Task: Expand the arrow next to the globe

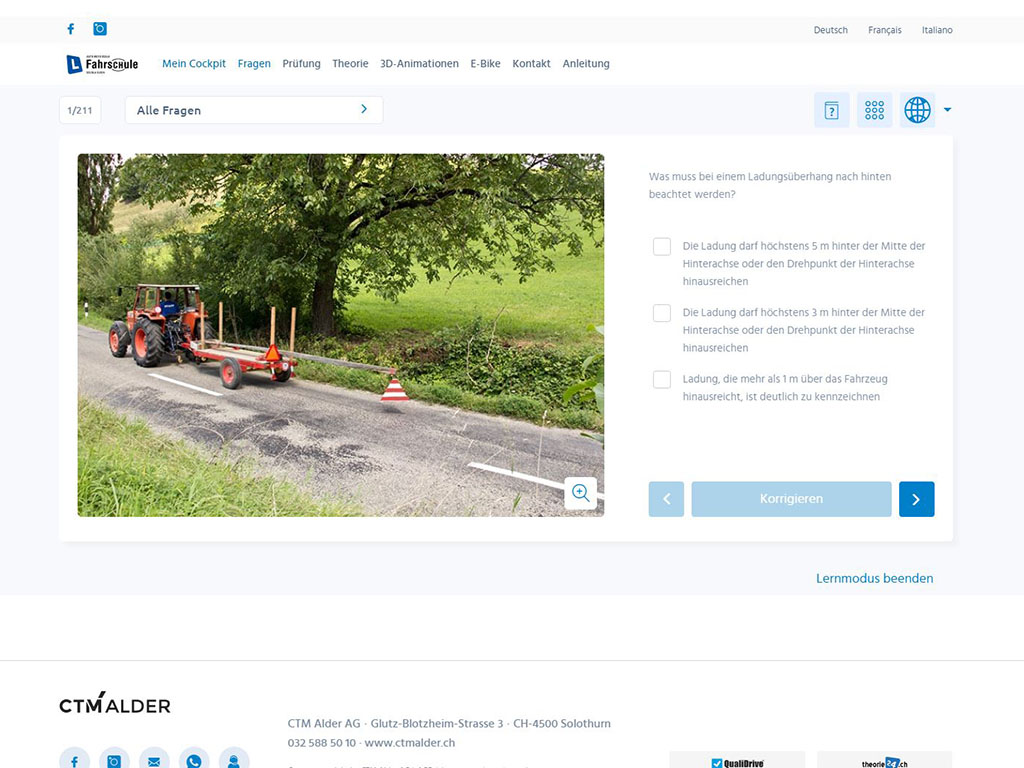Action: (947, 110)
